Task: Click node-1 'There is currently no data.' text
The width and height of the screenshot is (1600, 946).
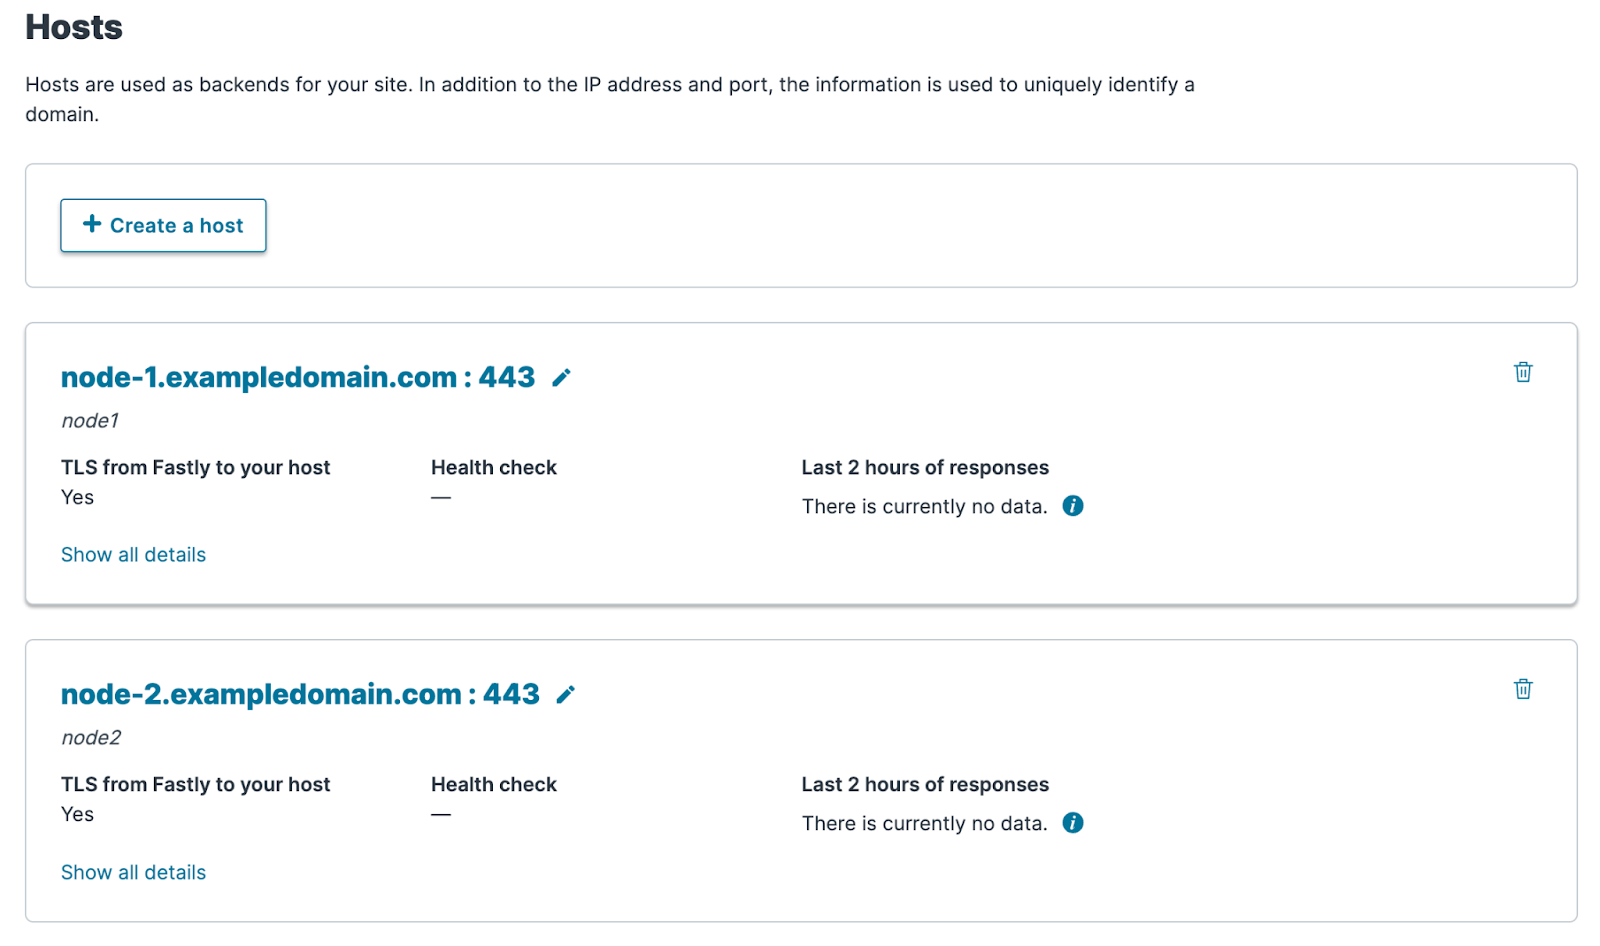Action: tap(924, 507)
